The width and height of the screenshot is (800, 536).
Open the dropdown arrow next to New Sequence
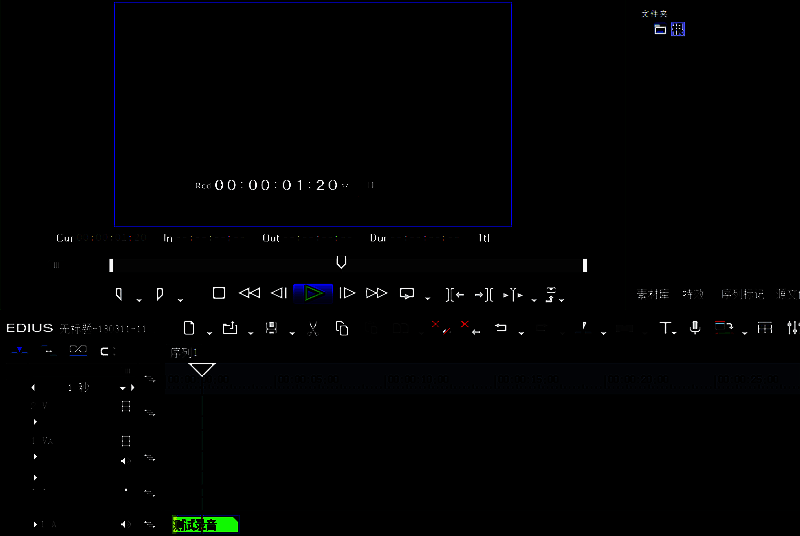[208, 332]
